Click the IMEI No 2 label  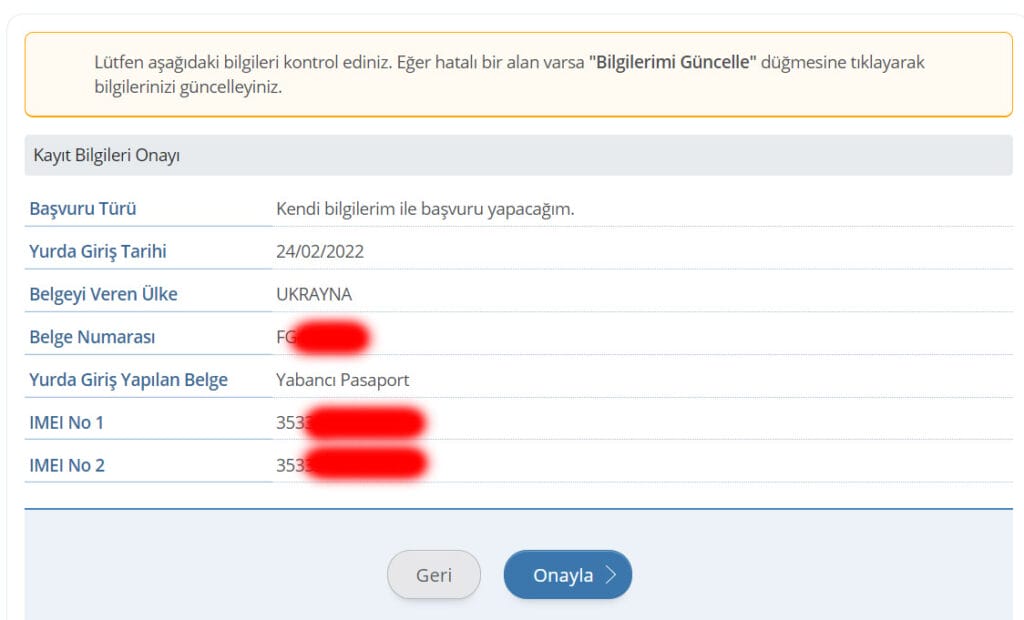(x=67, y=465)
